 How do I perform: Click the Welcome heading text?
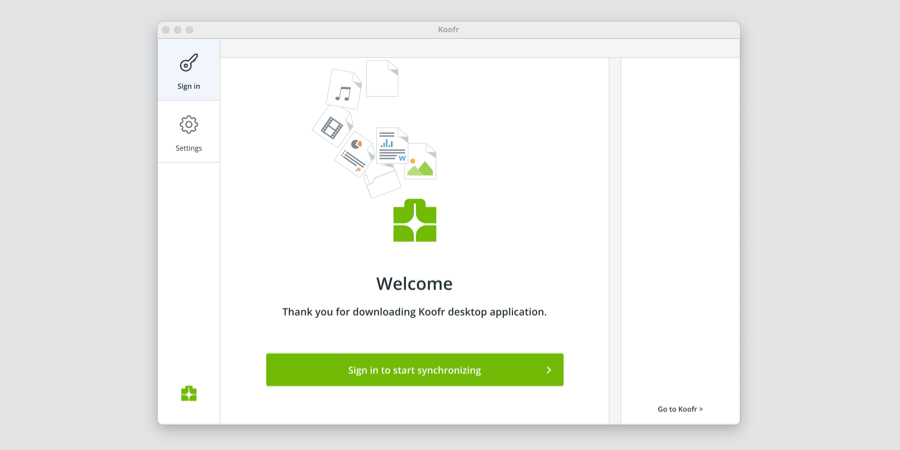click(414, 284)
